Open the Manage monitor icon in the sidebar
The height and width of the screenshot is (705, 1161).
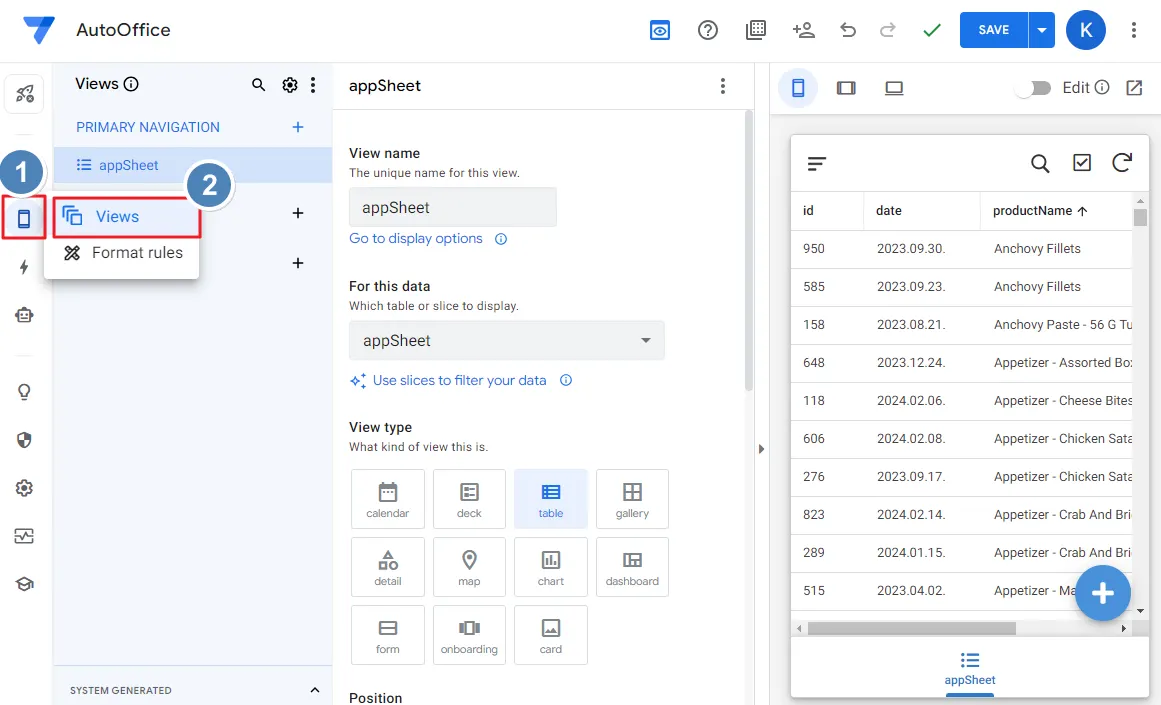(x=24, y=536)
